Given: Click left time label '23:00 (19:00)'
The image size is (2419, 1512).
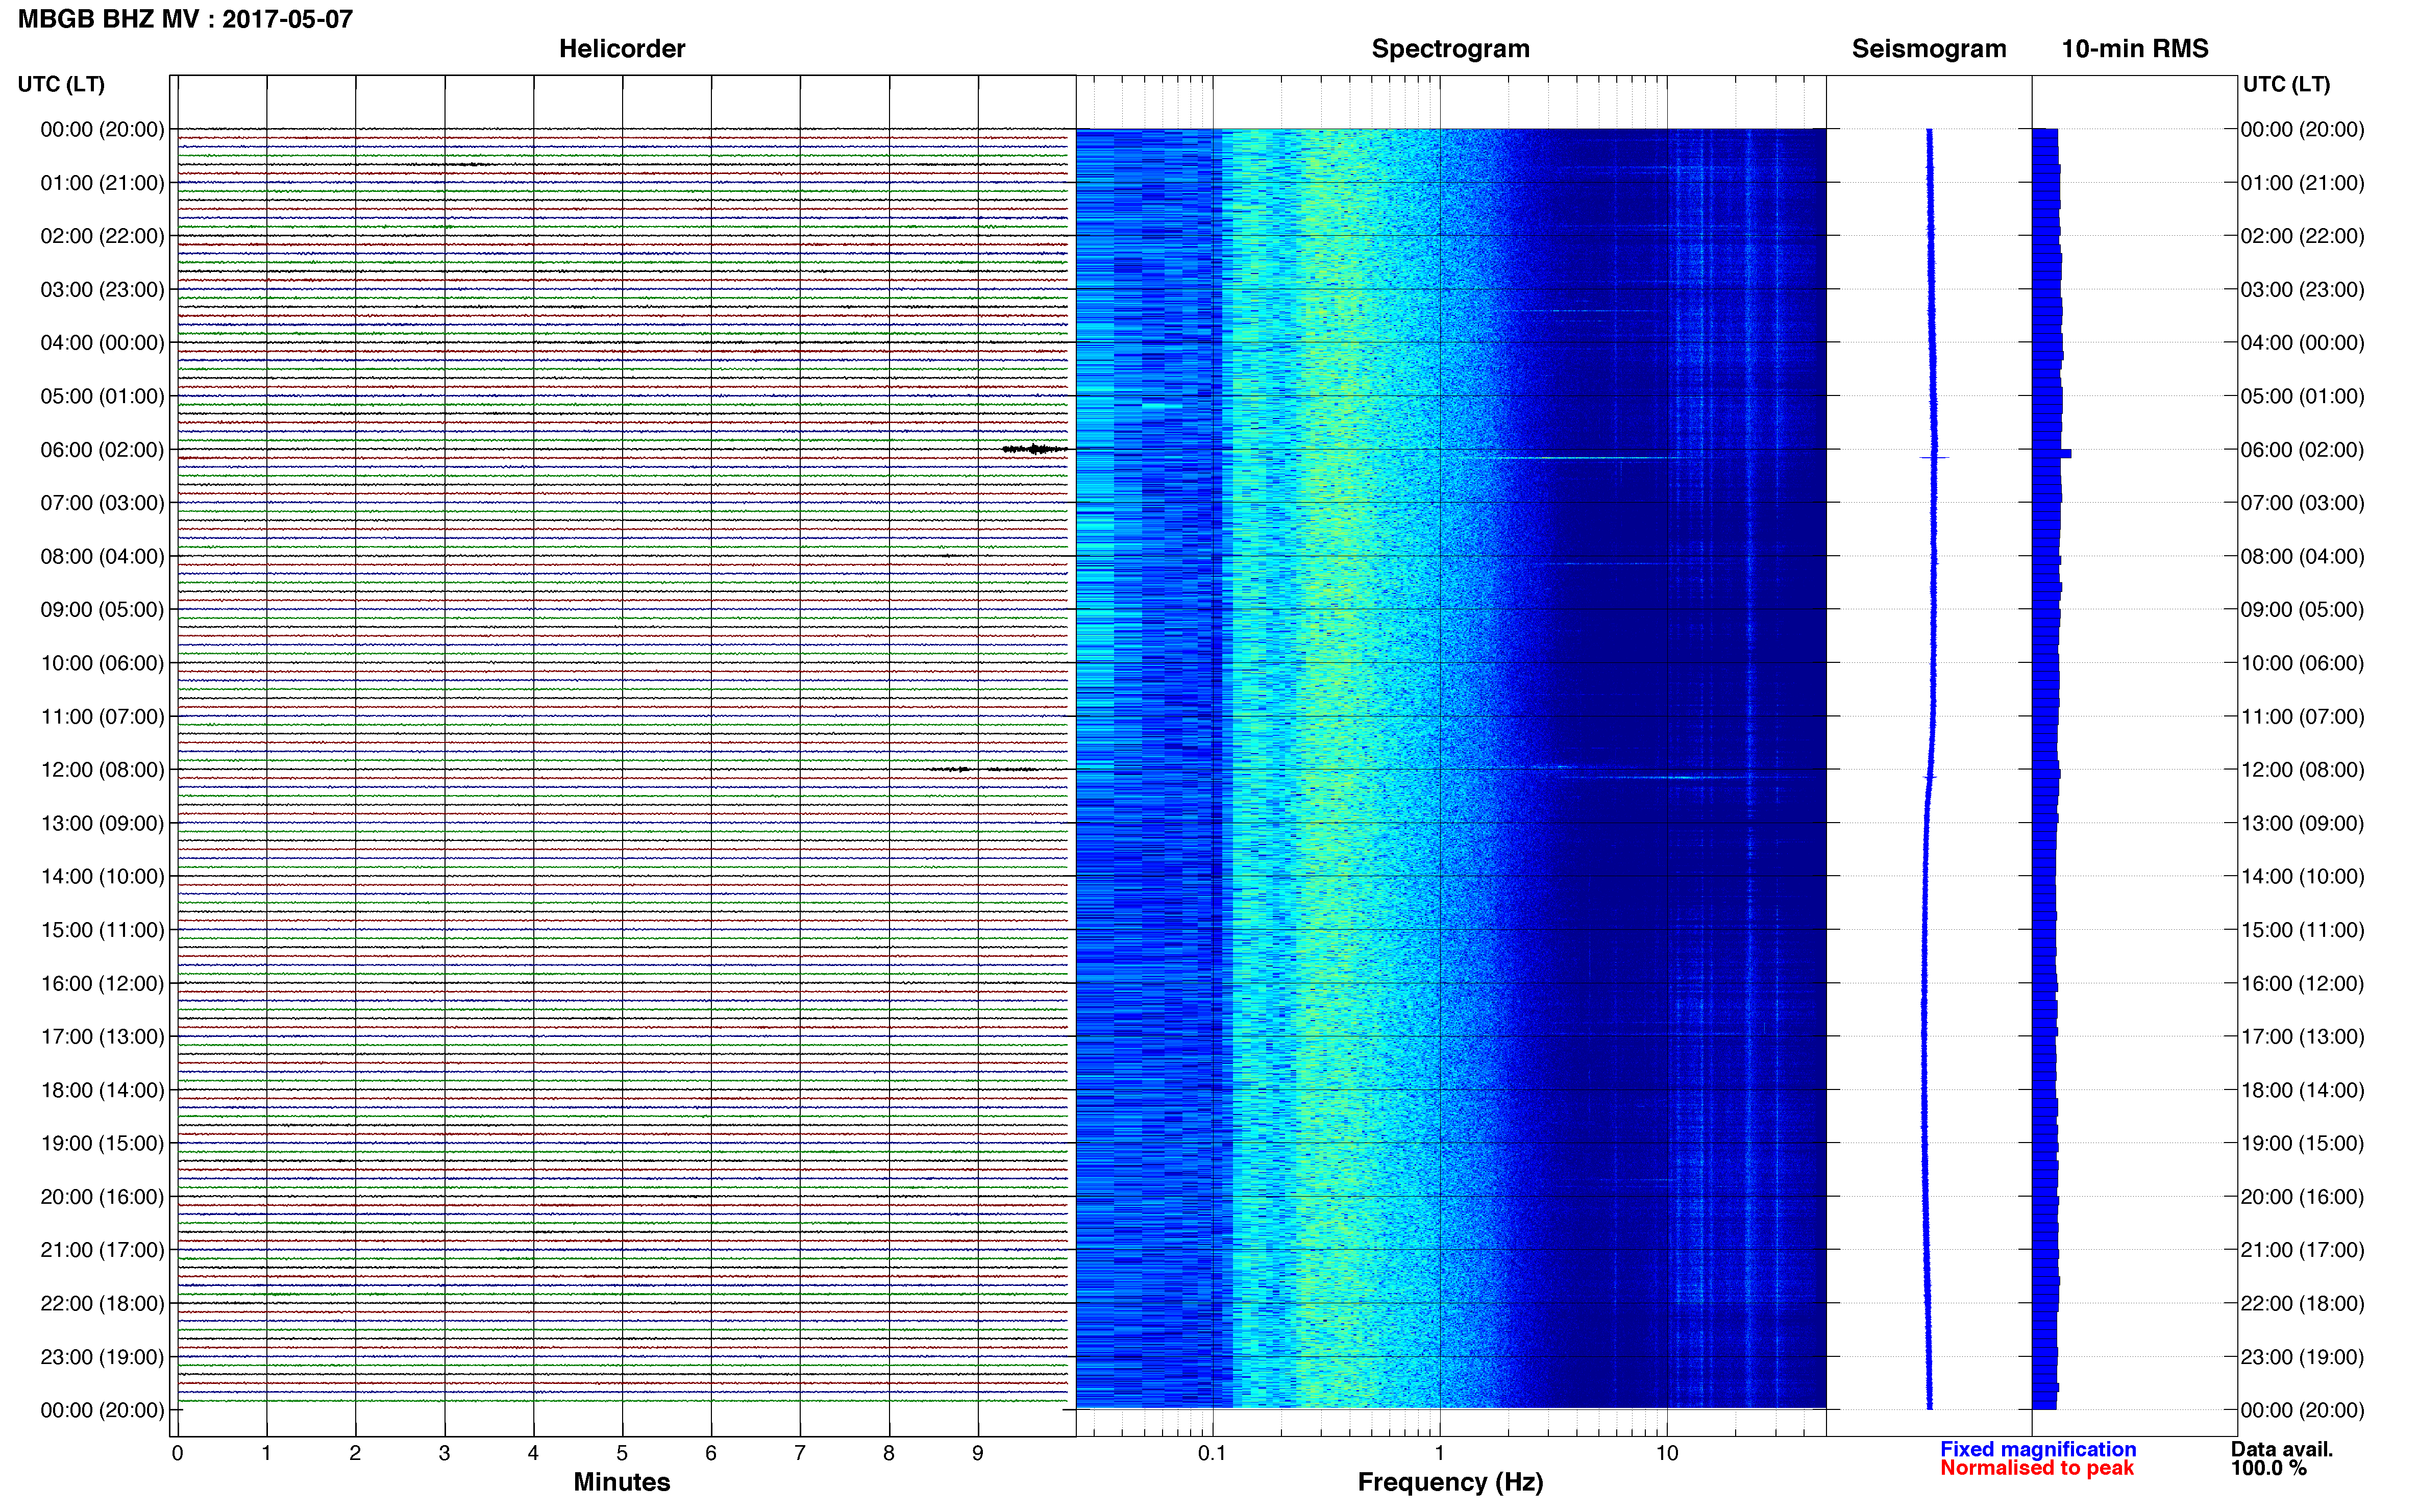Looking at the screenshot, I should tap(102, 1357).
